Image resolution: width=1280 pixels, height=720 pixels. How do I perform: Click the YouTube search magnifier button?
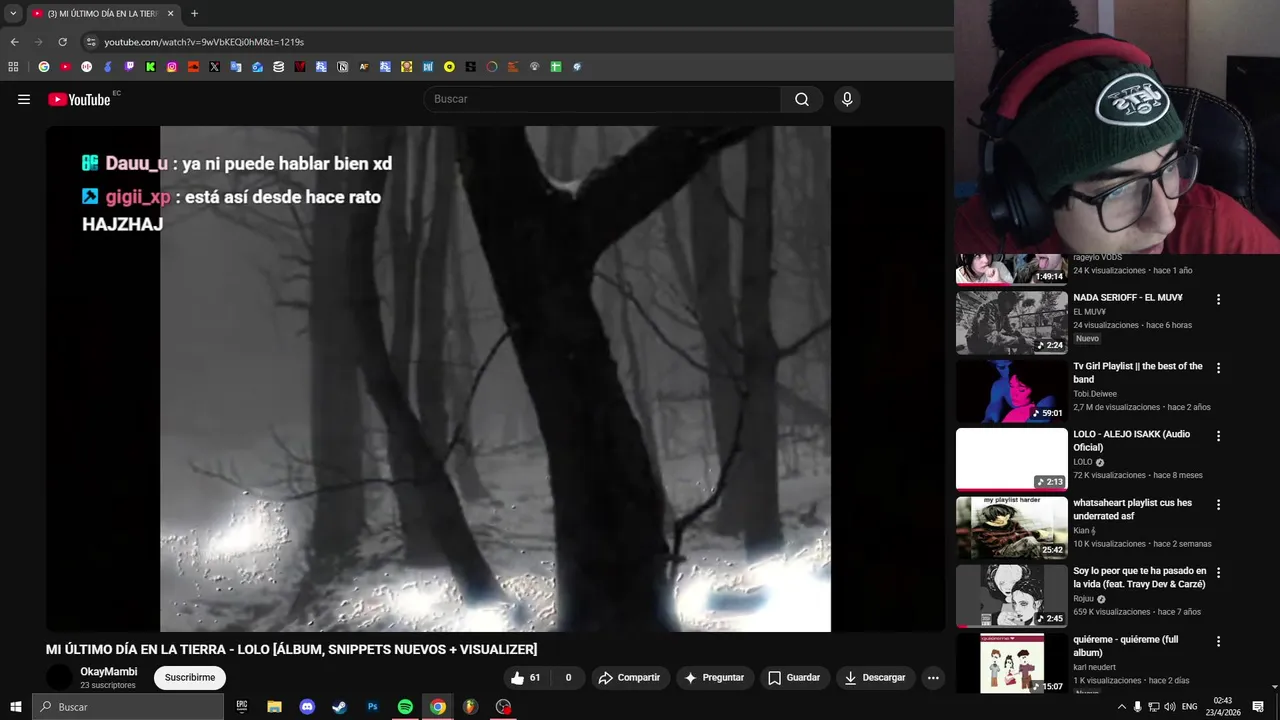click(802, 99)
